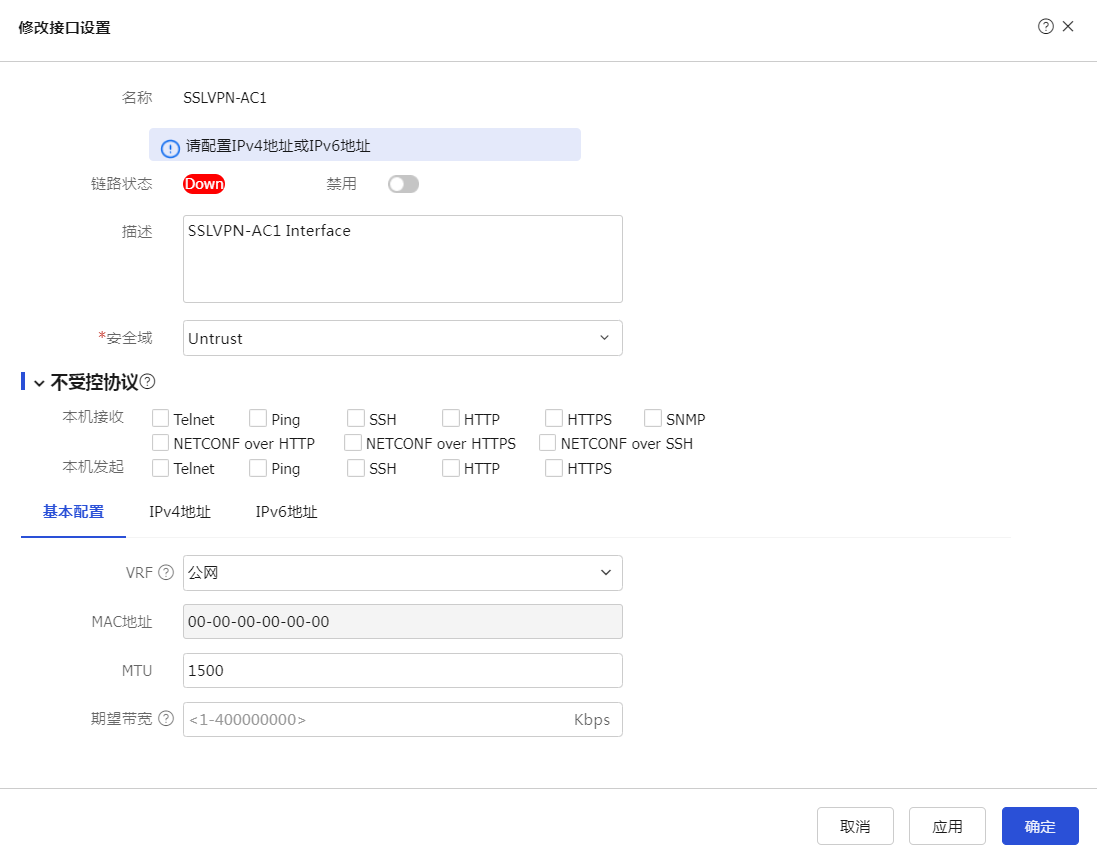
Task: Close the interface settings dialog
Action: 1068,27
